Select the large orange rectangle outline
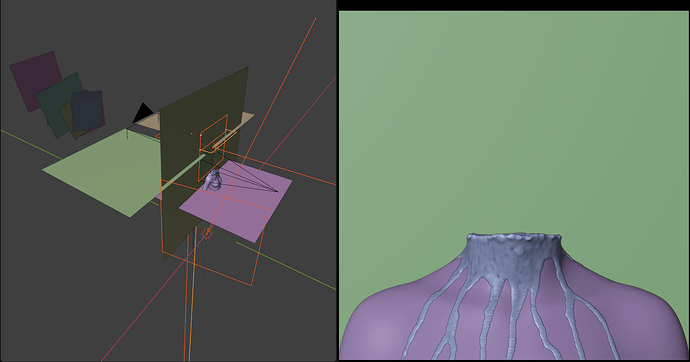Image resolution: width=690 pixels, height=362 pixels. [x=214, y=233]
